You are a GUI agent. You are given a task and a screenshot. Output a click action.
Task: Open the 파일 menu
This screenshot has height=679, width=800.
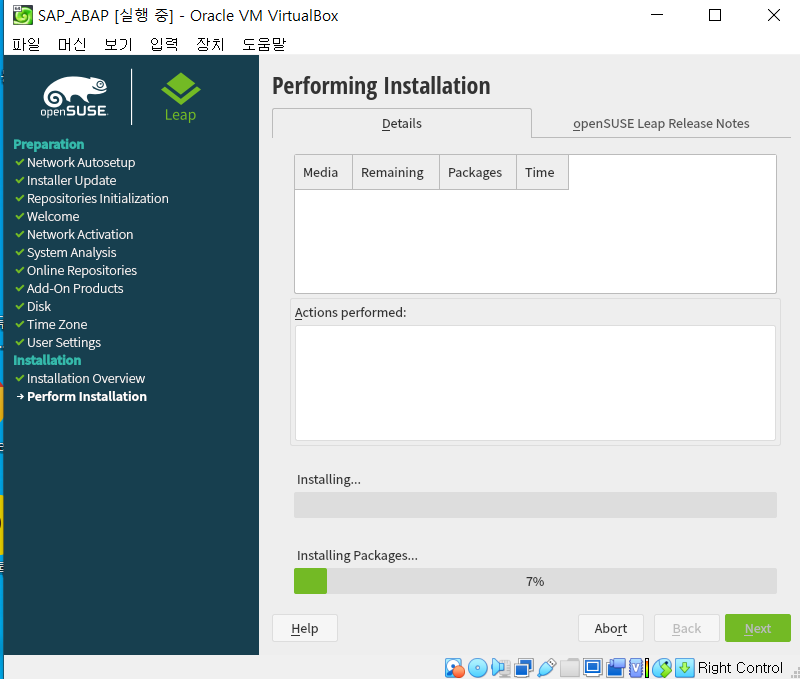pyautogui.click(x=26, y=44)
